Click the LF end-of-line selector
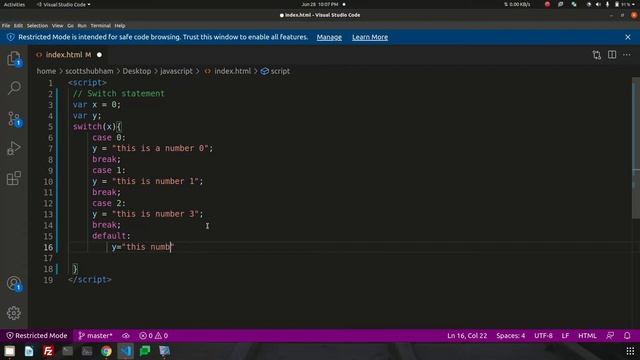The image size is (640, 360). coord(565,336)
